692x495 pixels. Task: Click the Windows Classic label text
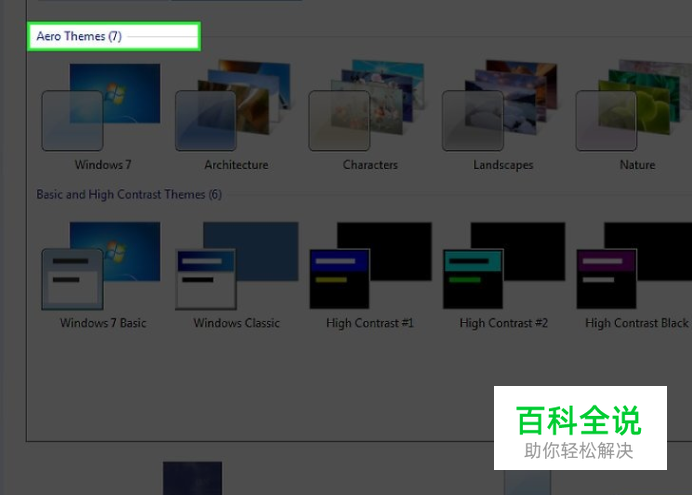(x=237, y=323)
